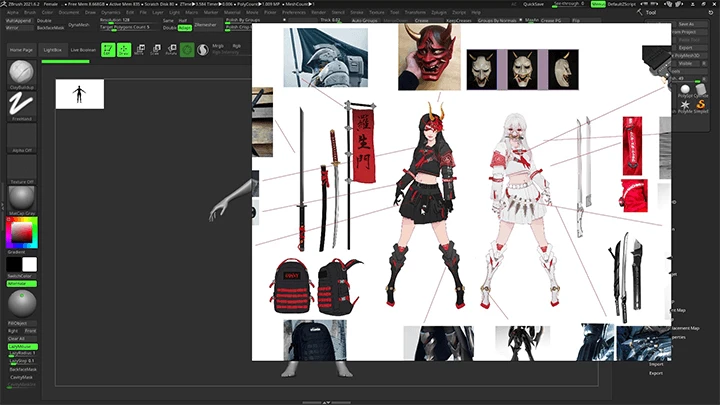Image resolution: width=720 pixels, height=405 pixels.
Task: Adjust the LazyRadius slider
Action: (22, 354)
